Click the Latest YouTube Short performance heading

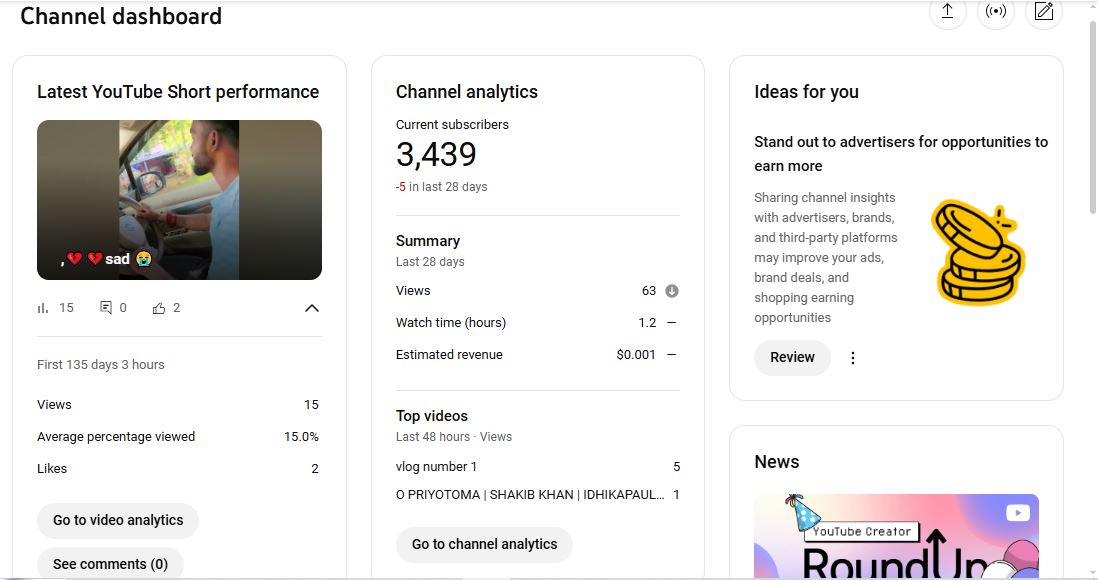178,92
